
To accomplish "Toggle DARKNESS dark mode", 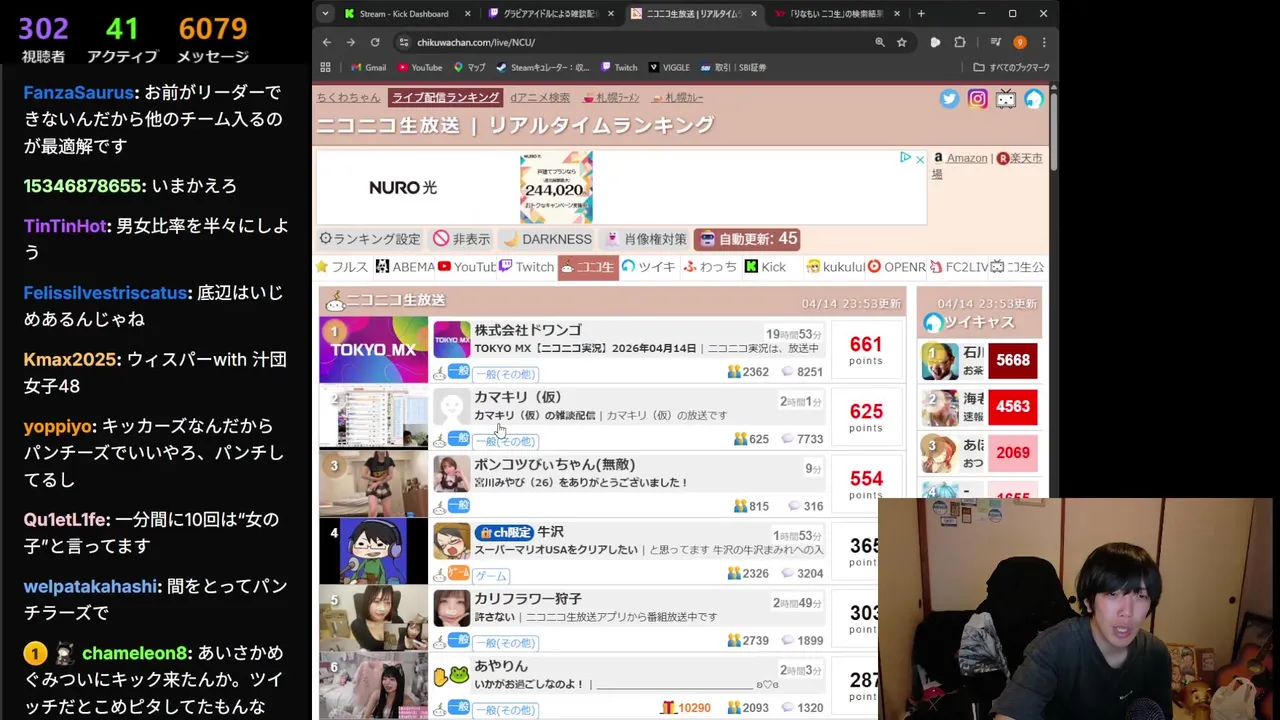I will tap(547, 239).
